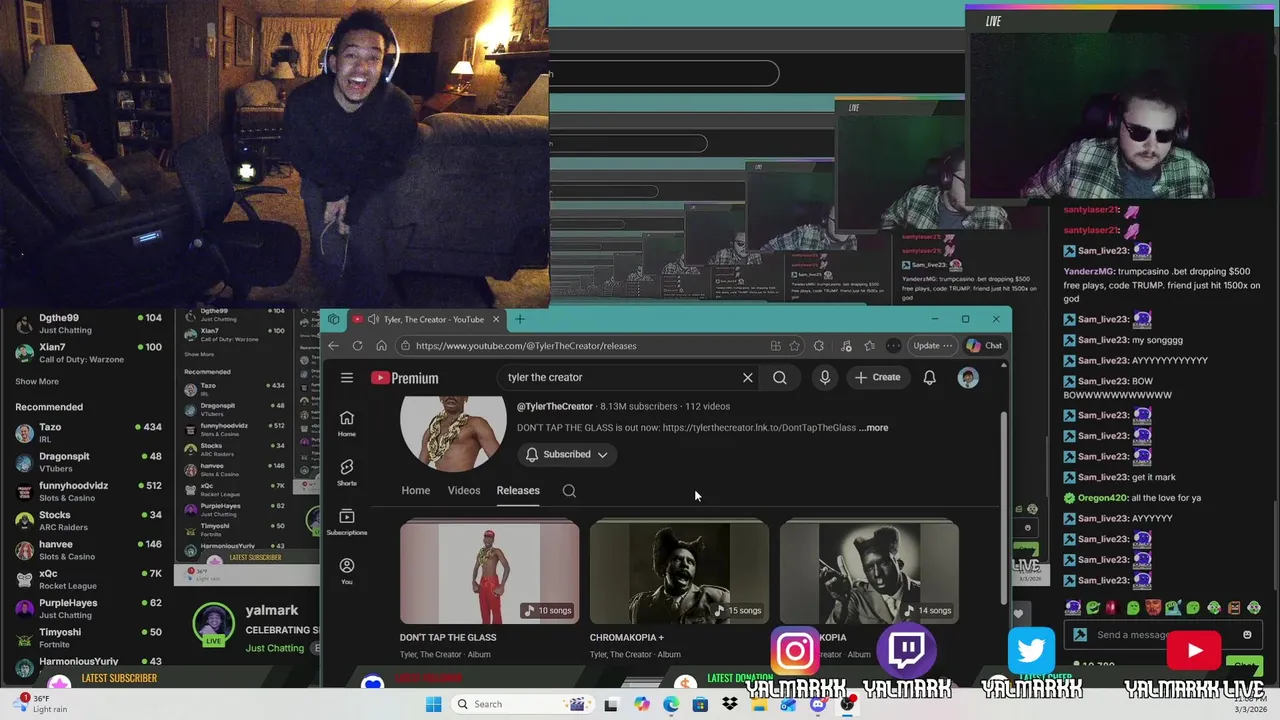
Task: Expand the channel description with ...more
Action: click(x=873, y=428)
